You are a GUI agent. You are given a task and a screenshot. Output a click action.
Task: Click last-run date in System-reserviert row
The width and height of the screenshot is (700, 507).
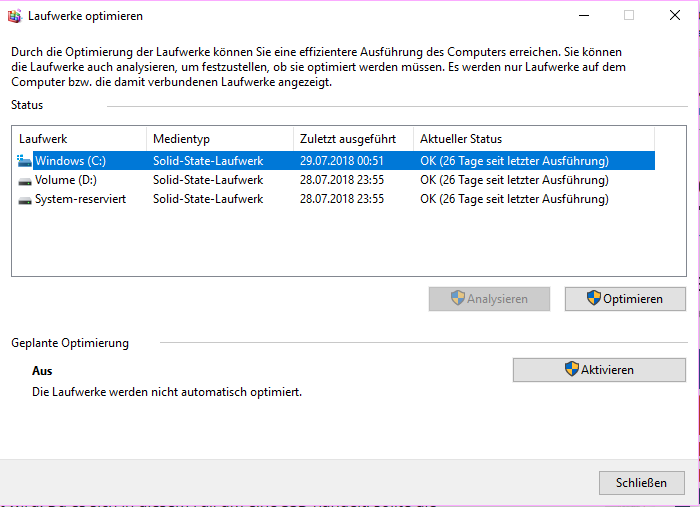coord(342,199)
